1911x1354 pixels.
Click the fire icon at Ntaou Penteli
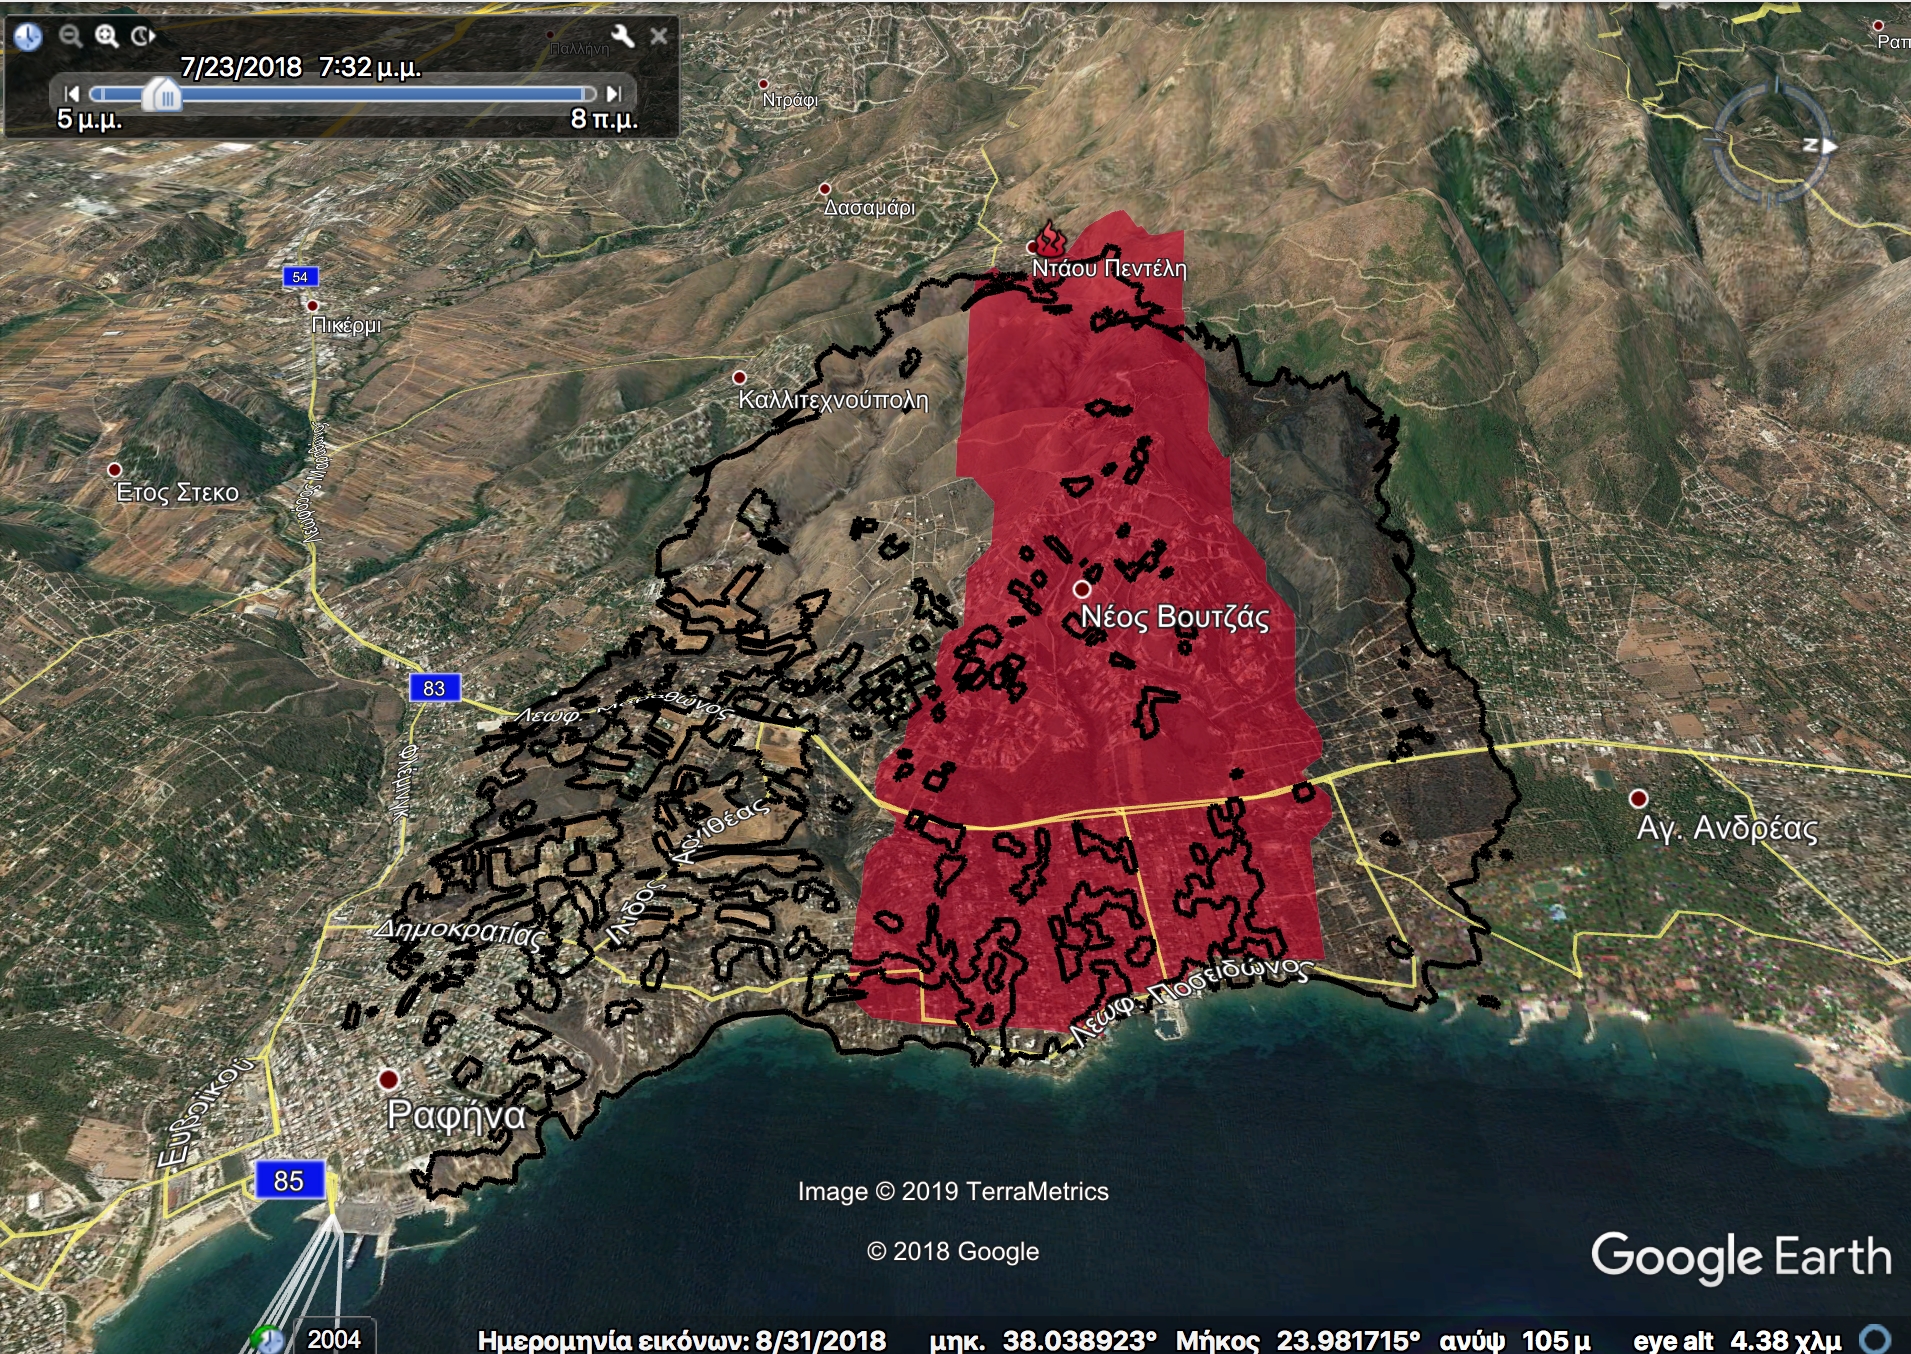point(1049,240)
